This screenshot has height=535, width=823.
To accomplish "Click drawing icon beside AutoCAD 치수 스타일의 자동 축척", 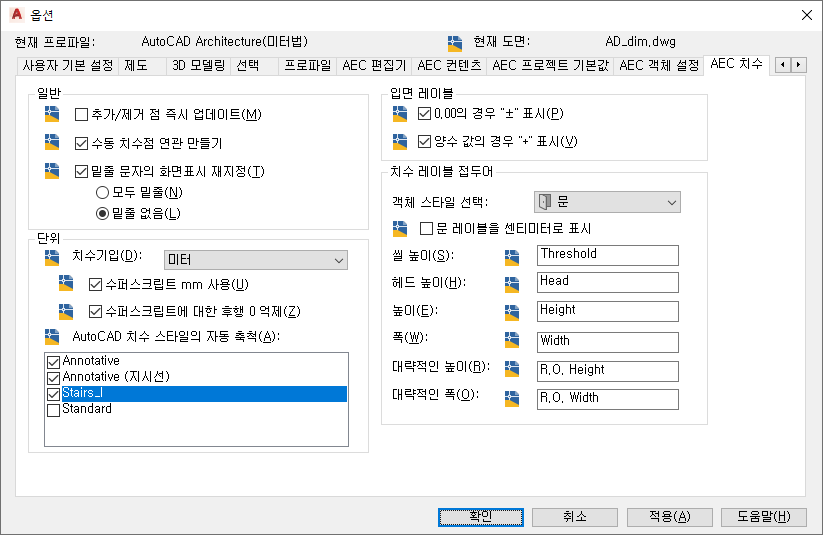I will 52,336.
